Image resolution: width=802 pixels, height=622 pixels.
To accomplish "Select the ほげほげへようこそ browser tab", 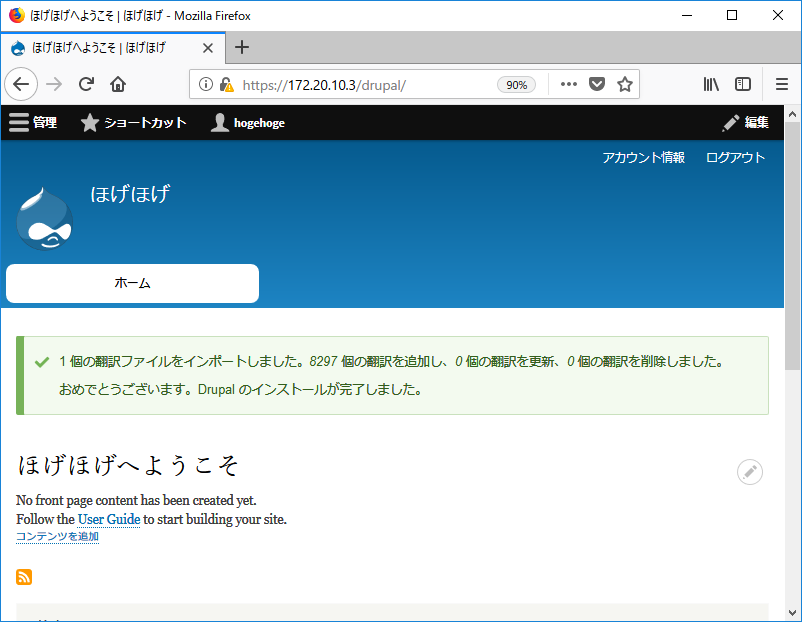I will click(x=113, y=48).
